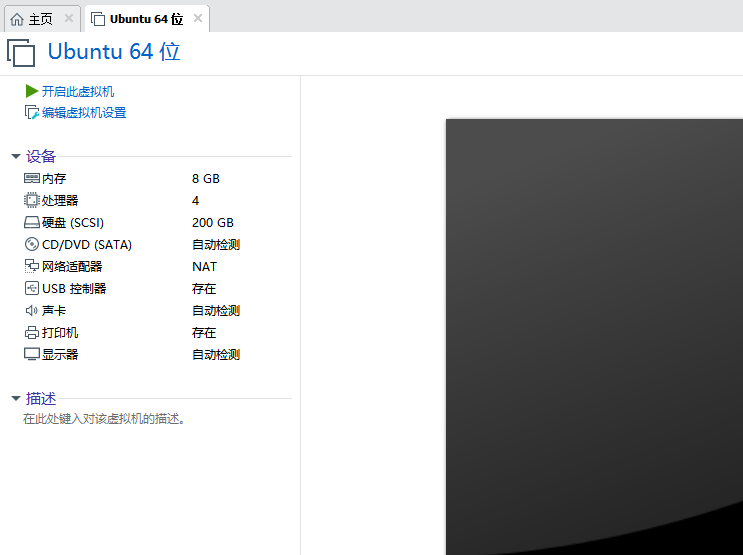743x555 pixels.
Task: Open 编辑虚拟机设置 link
Action: click(x=84, y=113)
